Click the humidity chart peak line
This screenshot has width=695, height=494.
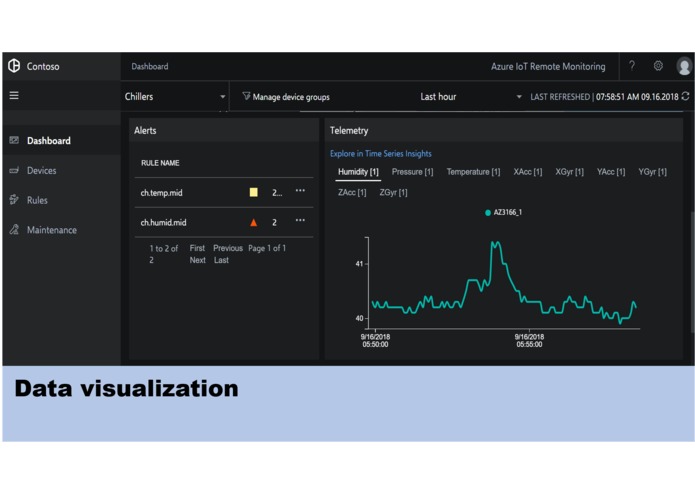pos(496,243)
